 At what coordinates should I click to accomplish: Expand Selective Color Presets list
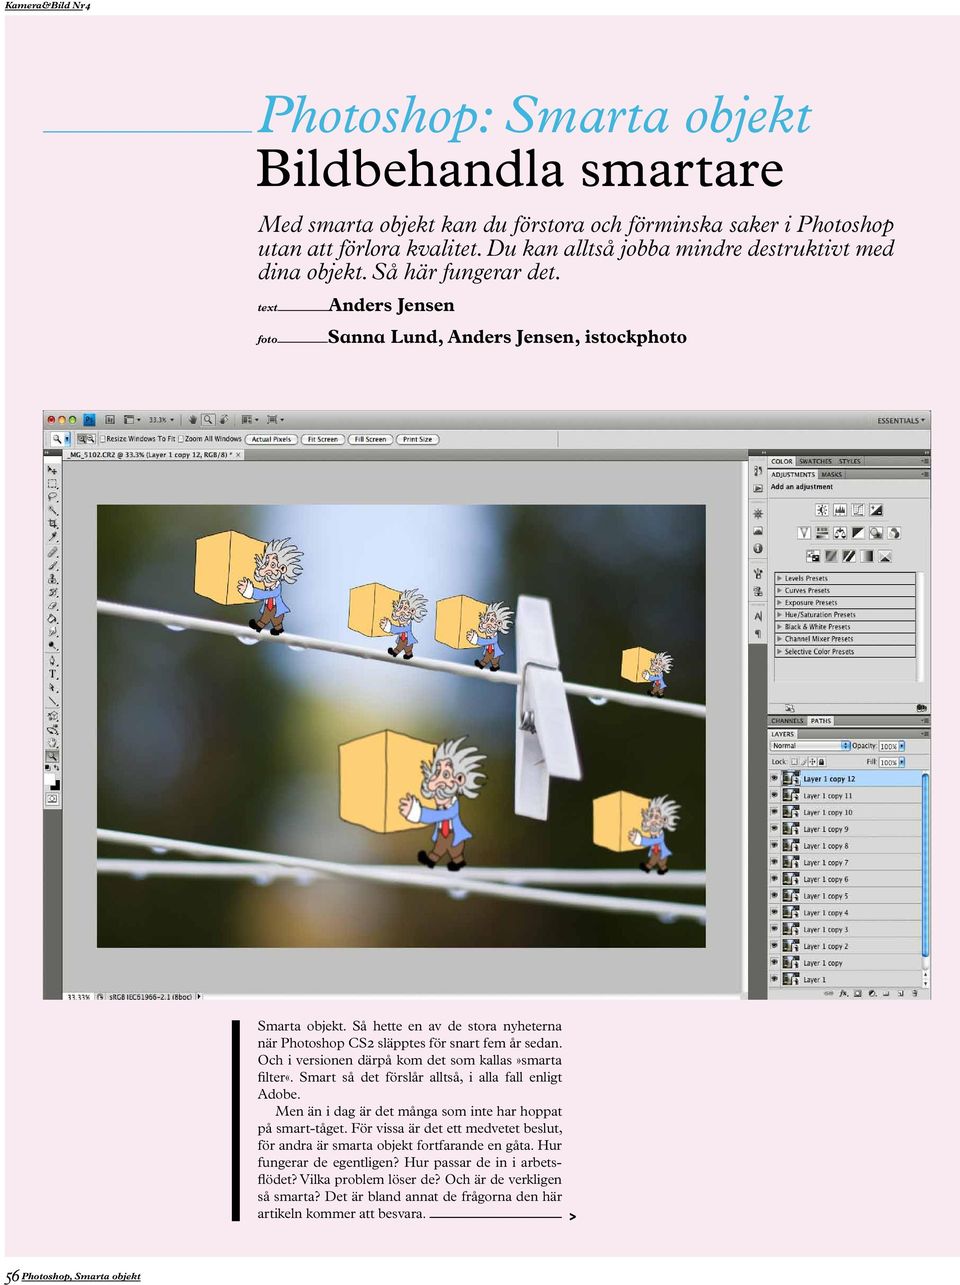pos(780,652)
